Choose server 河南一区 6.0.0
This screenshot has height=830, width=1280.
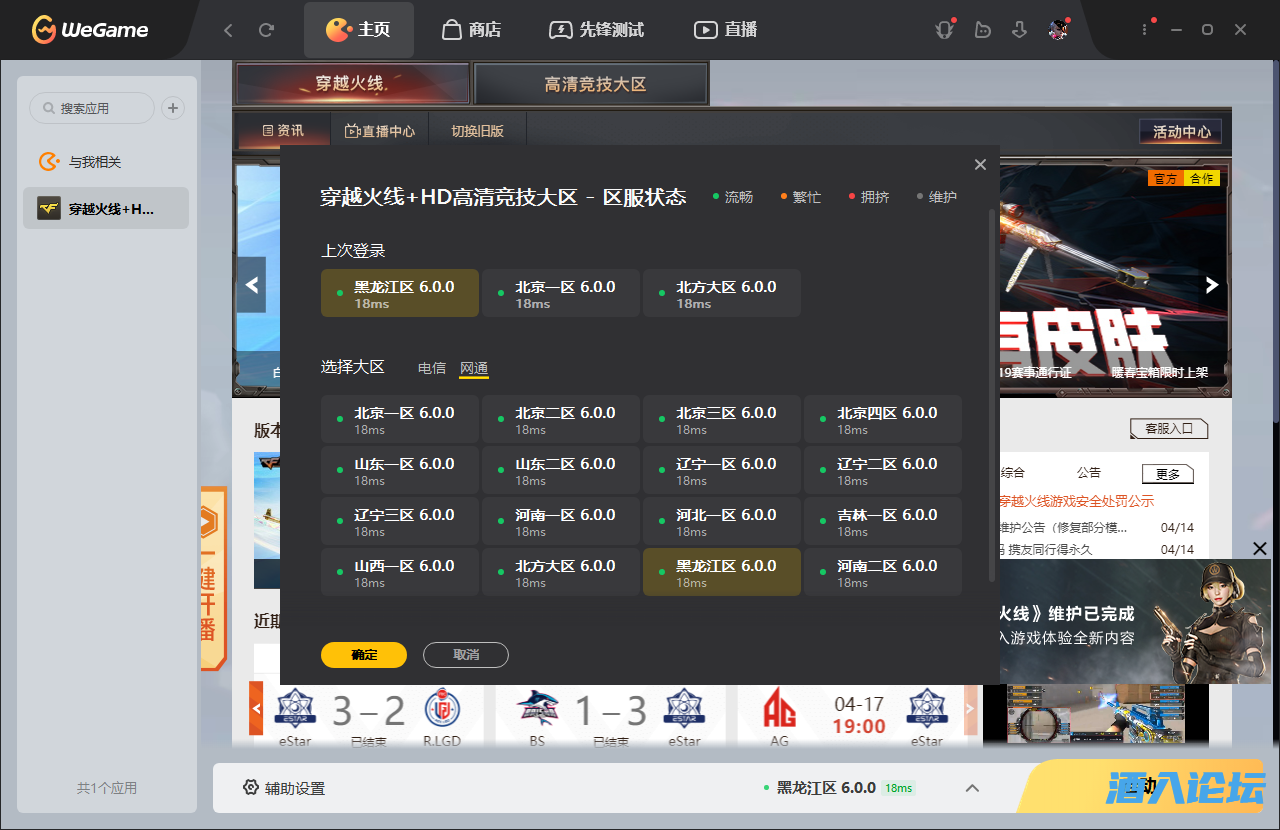point(561,521)
